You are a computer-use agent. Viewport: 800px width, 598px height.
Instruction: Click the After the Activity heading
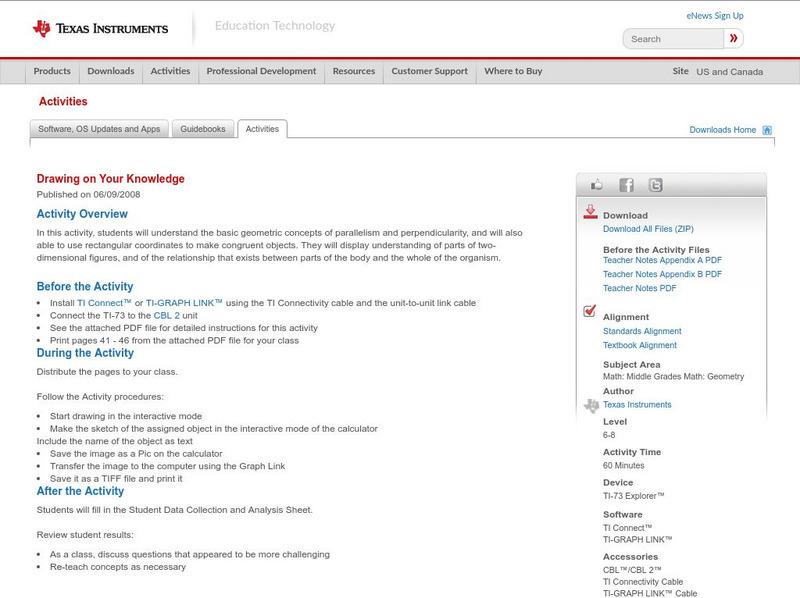click(80, 491)
